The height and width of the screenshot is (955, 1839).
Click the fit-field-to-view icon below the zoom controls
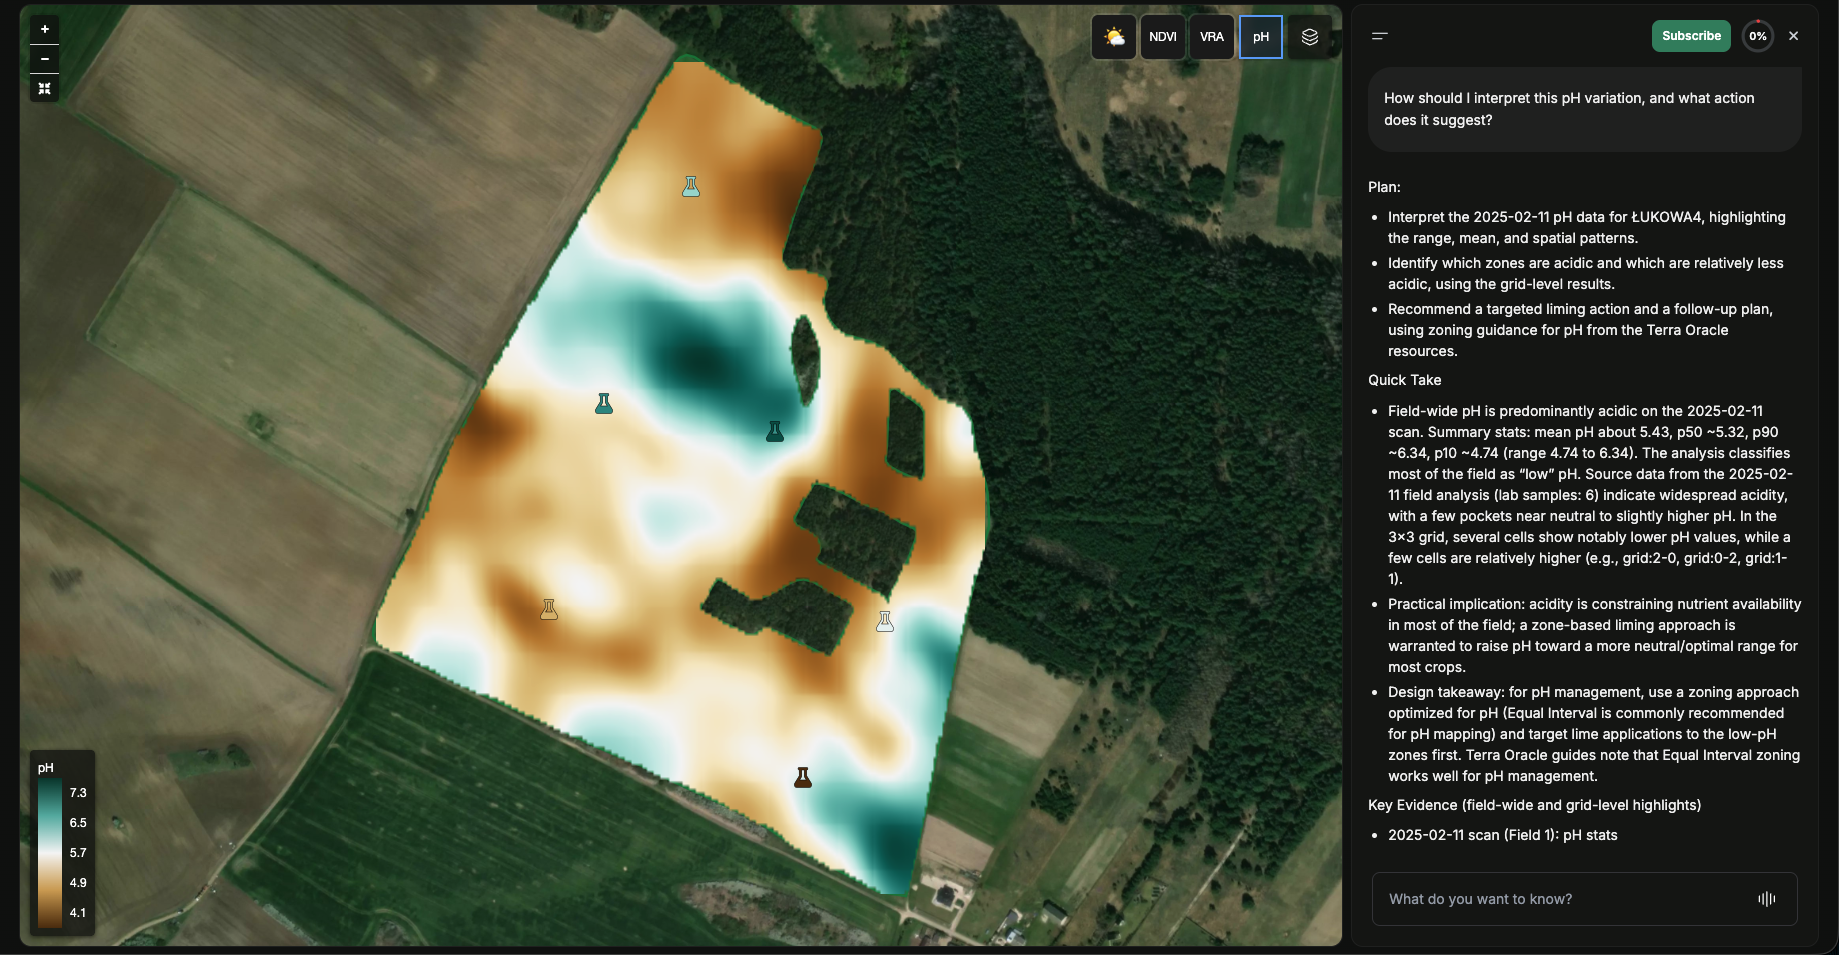tap(44, 89)
